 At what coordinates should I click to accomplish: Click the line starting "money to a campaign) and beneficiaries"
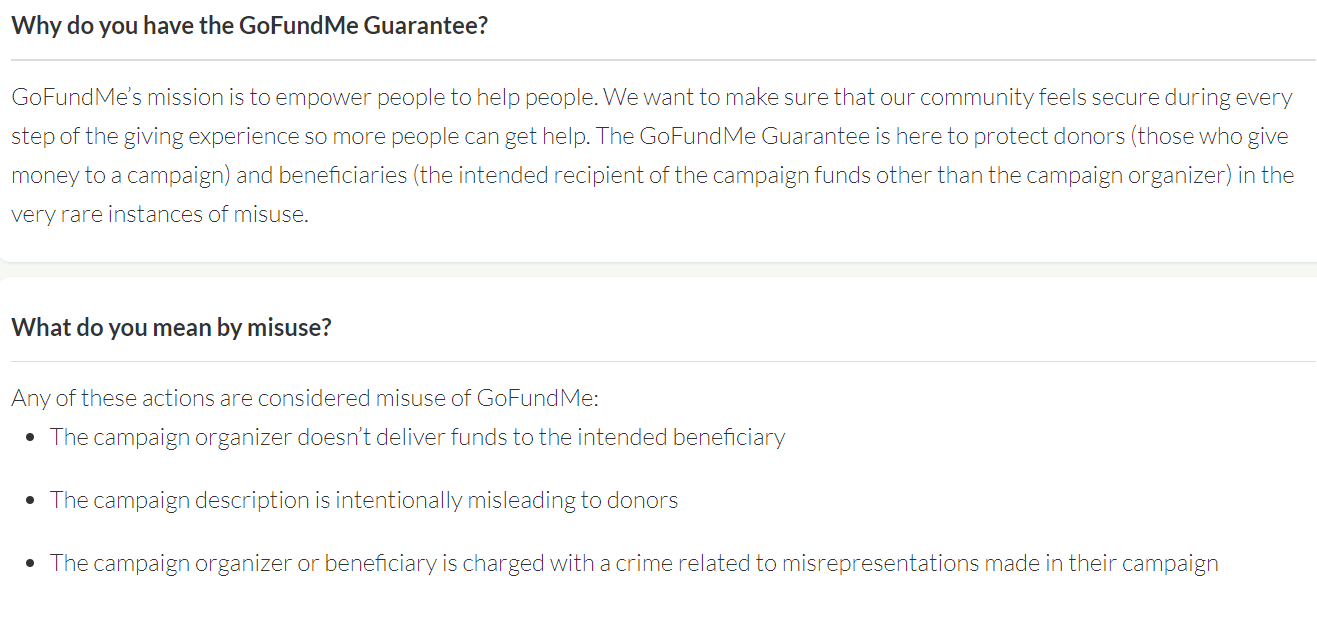[x=653, y=175]
